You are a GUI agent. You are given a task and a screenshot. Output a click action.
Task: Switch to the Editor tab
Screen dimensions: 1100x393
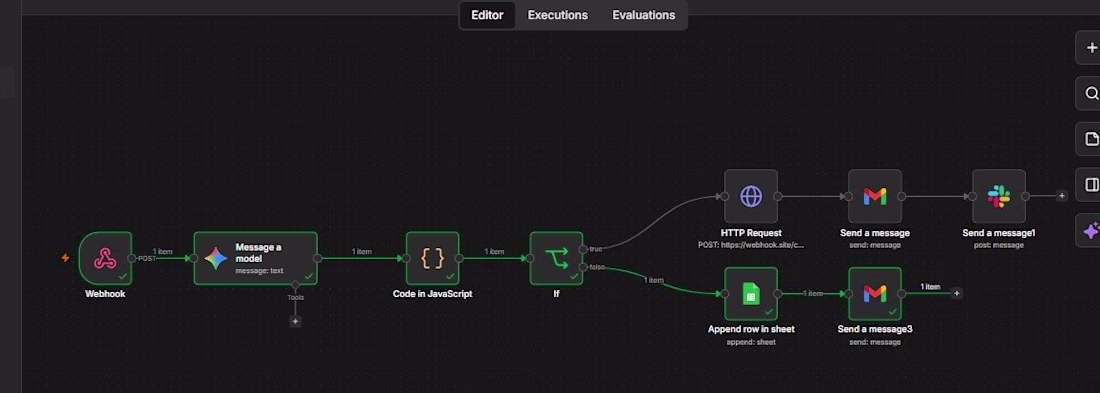point(487,15)
